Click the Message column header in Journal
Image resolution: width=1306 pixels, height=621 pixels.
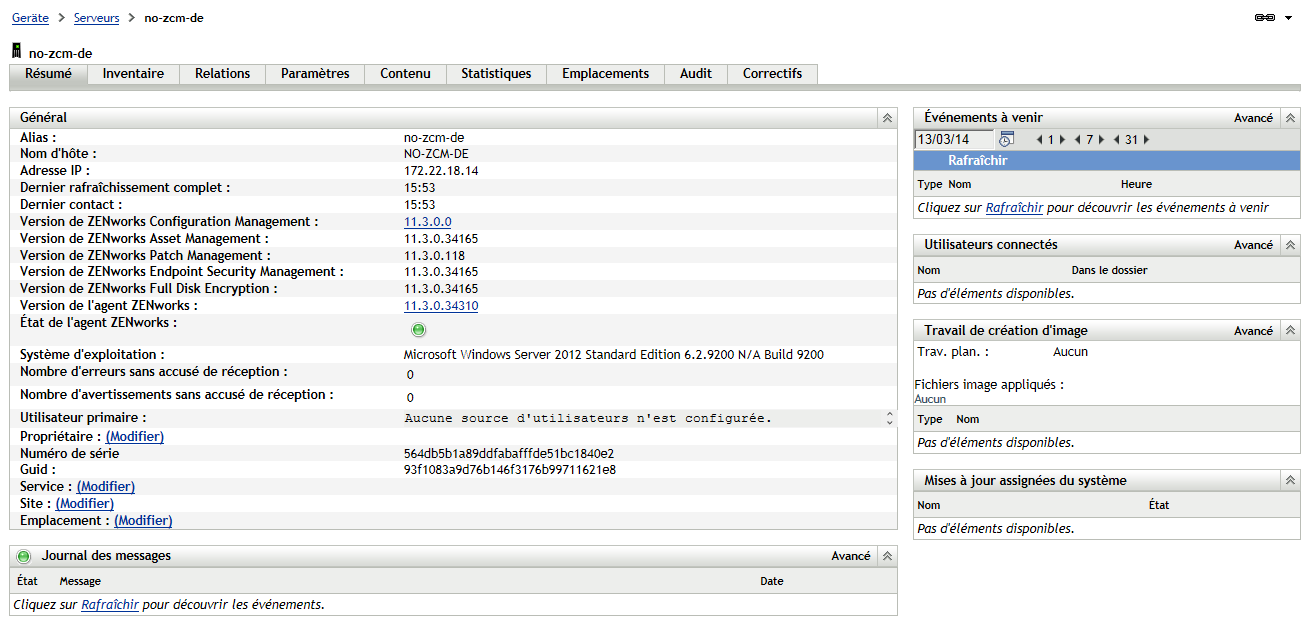[x=80, y=581]
